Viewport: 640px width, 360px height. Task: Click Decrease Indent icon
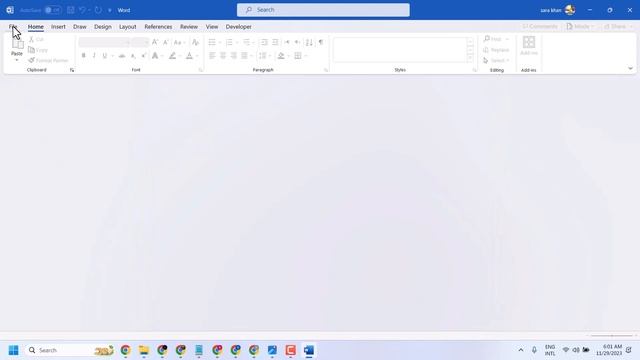point(264,42)
